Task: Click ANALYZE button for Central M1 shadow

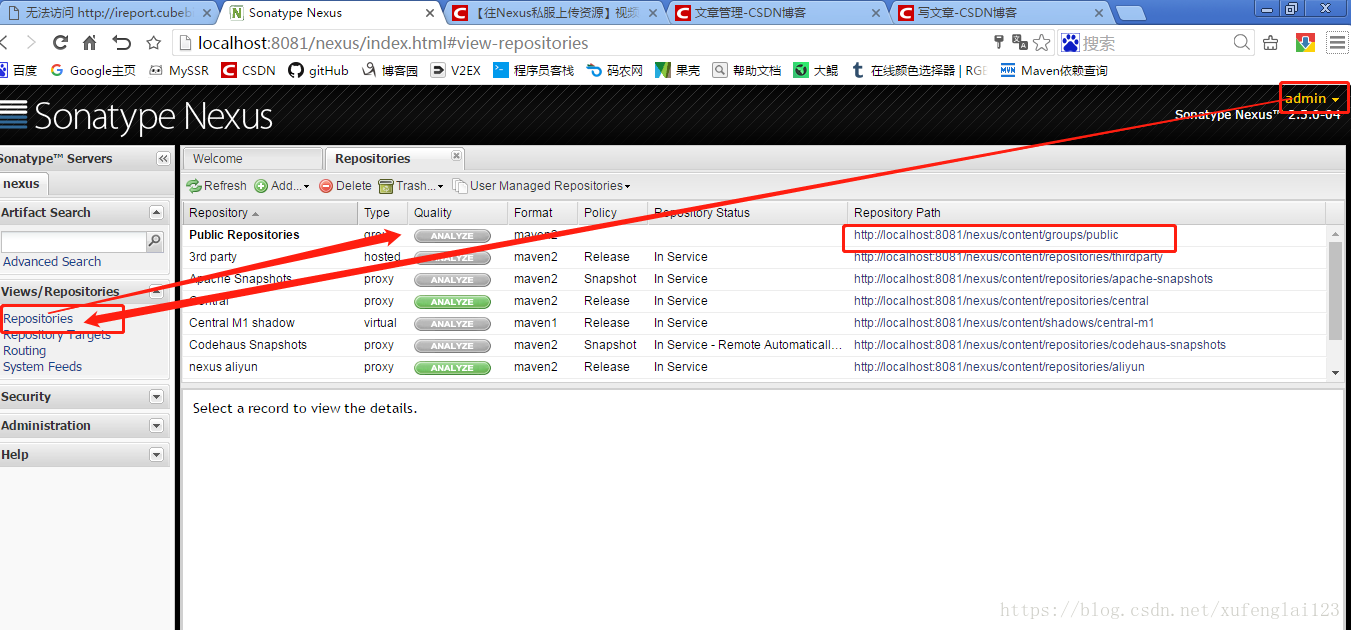Action: [x=452, y=324]
